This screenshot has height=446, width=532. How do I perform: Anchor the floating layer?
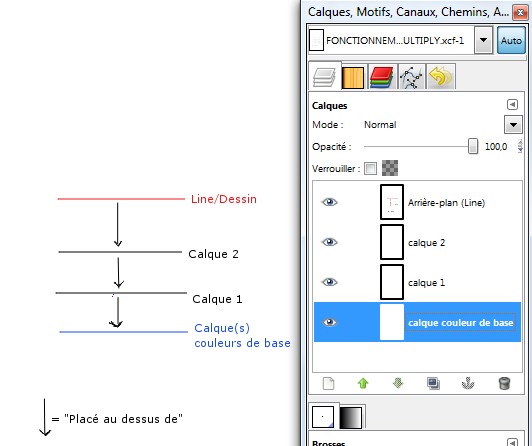pos(468,384)
